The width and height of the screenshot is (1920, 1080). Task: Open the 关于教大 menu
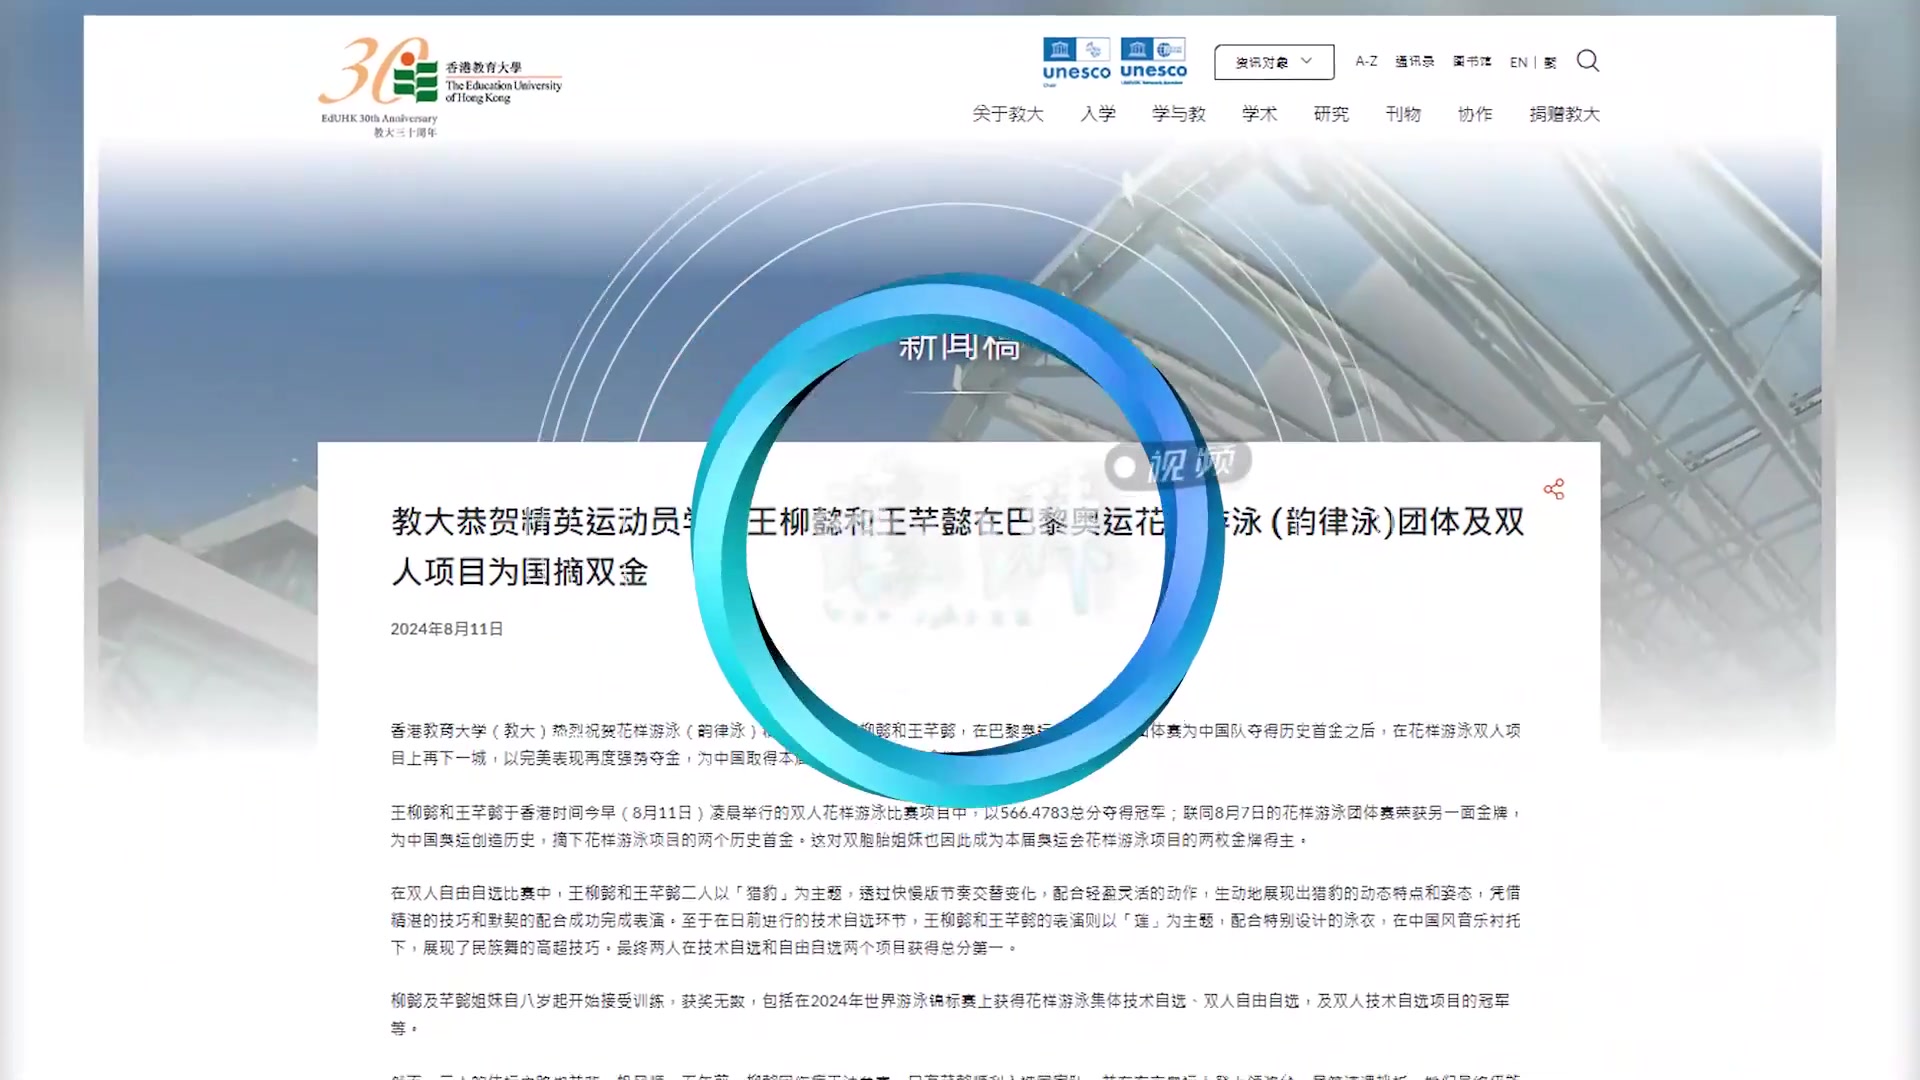pos(1007,114)
